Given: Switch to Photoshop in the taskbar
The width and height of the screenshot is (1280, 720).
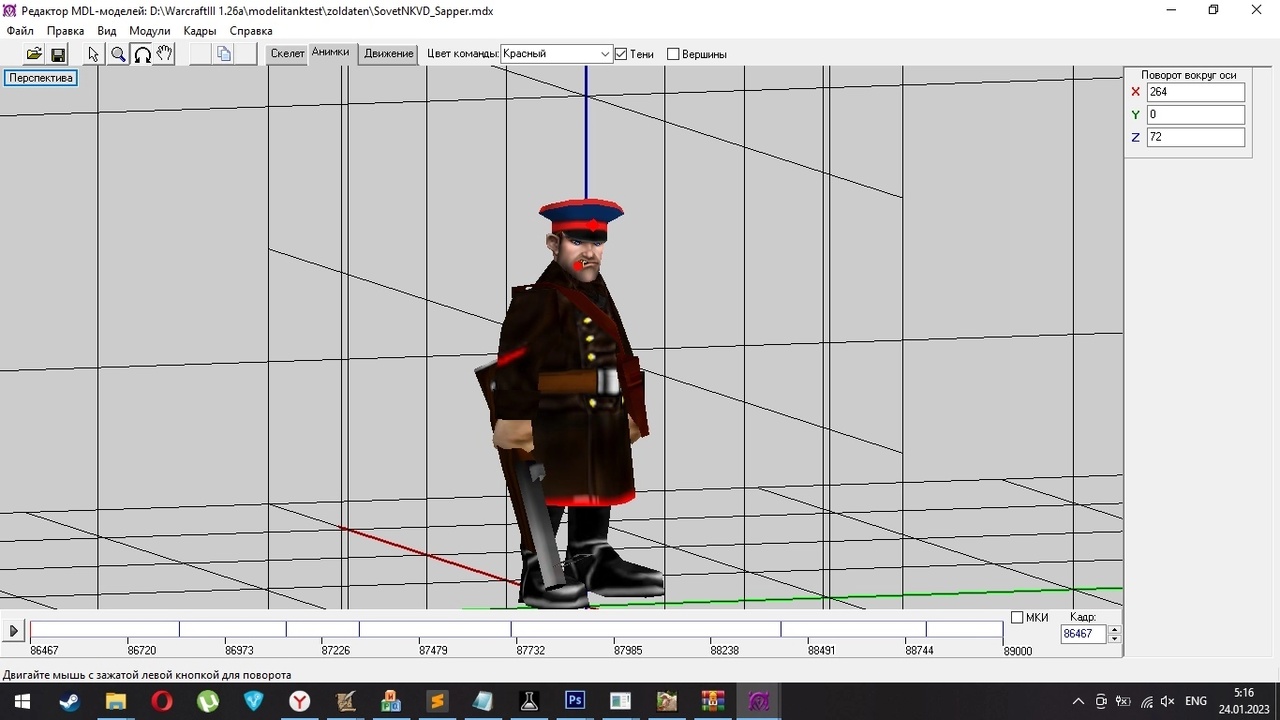Looking at the screenshot, I should click(x=575, y=701).
